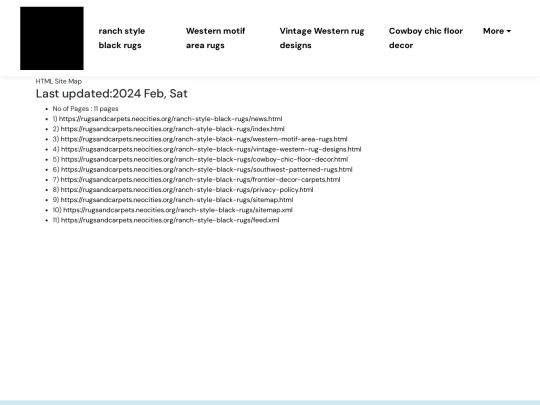Click the sitemap.html link

(x=177, y=200)
